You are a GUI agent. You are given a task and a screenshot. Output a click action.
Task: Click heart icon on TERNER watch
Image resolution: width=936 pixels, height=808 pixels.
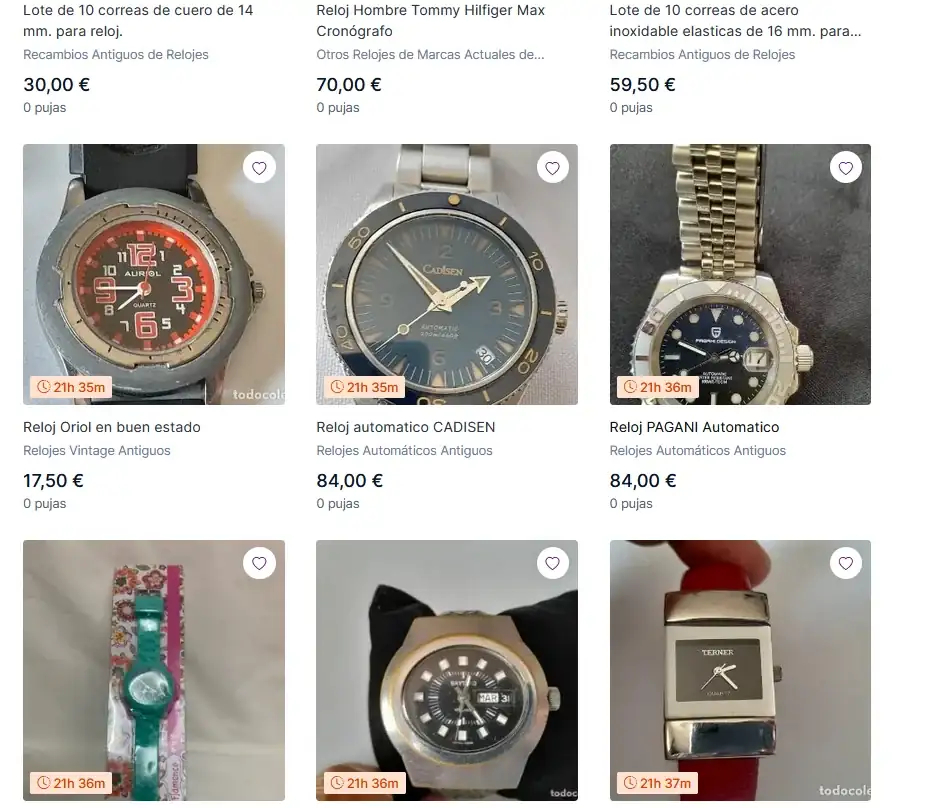pyautogui.click(x=846, y=564)
